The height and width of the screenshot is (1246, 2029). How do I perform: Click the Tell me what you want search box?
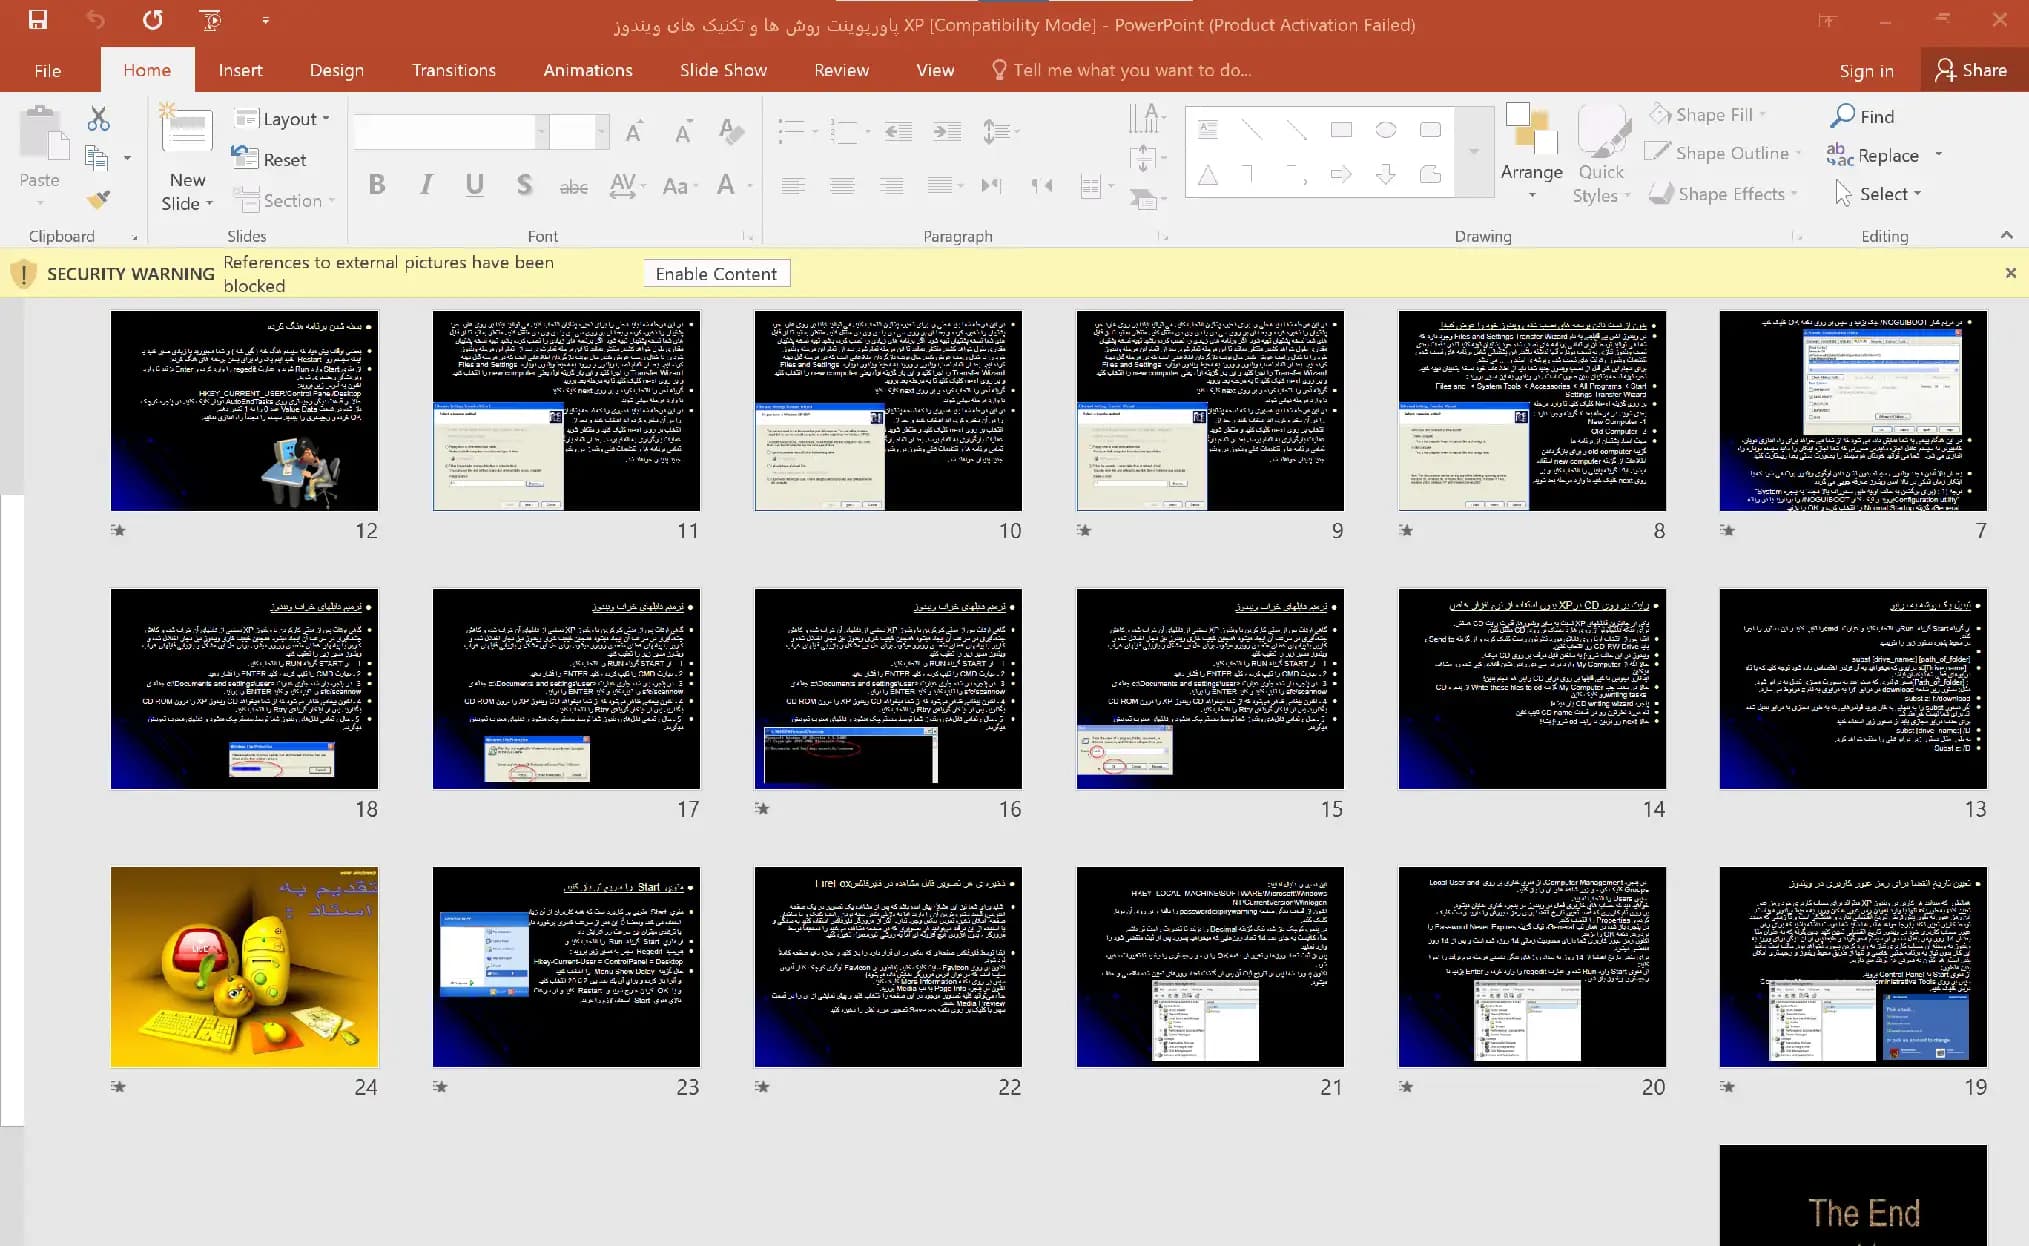pyautogui.click(x=1122, y=70)
